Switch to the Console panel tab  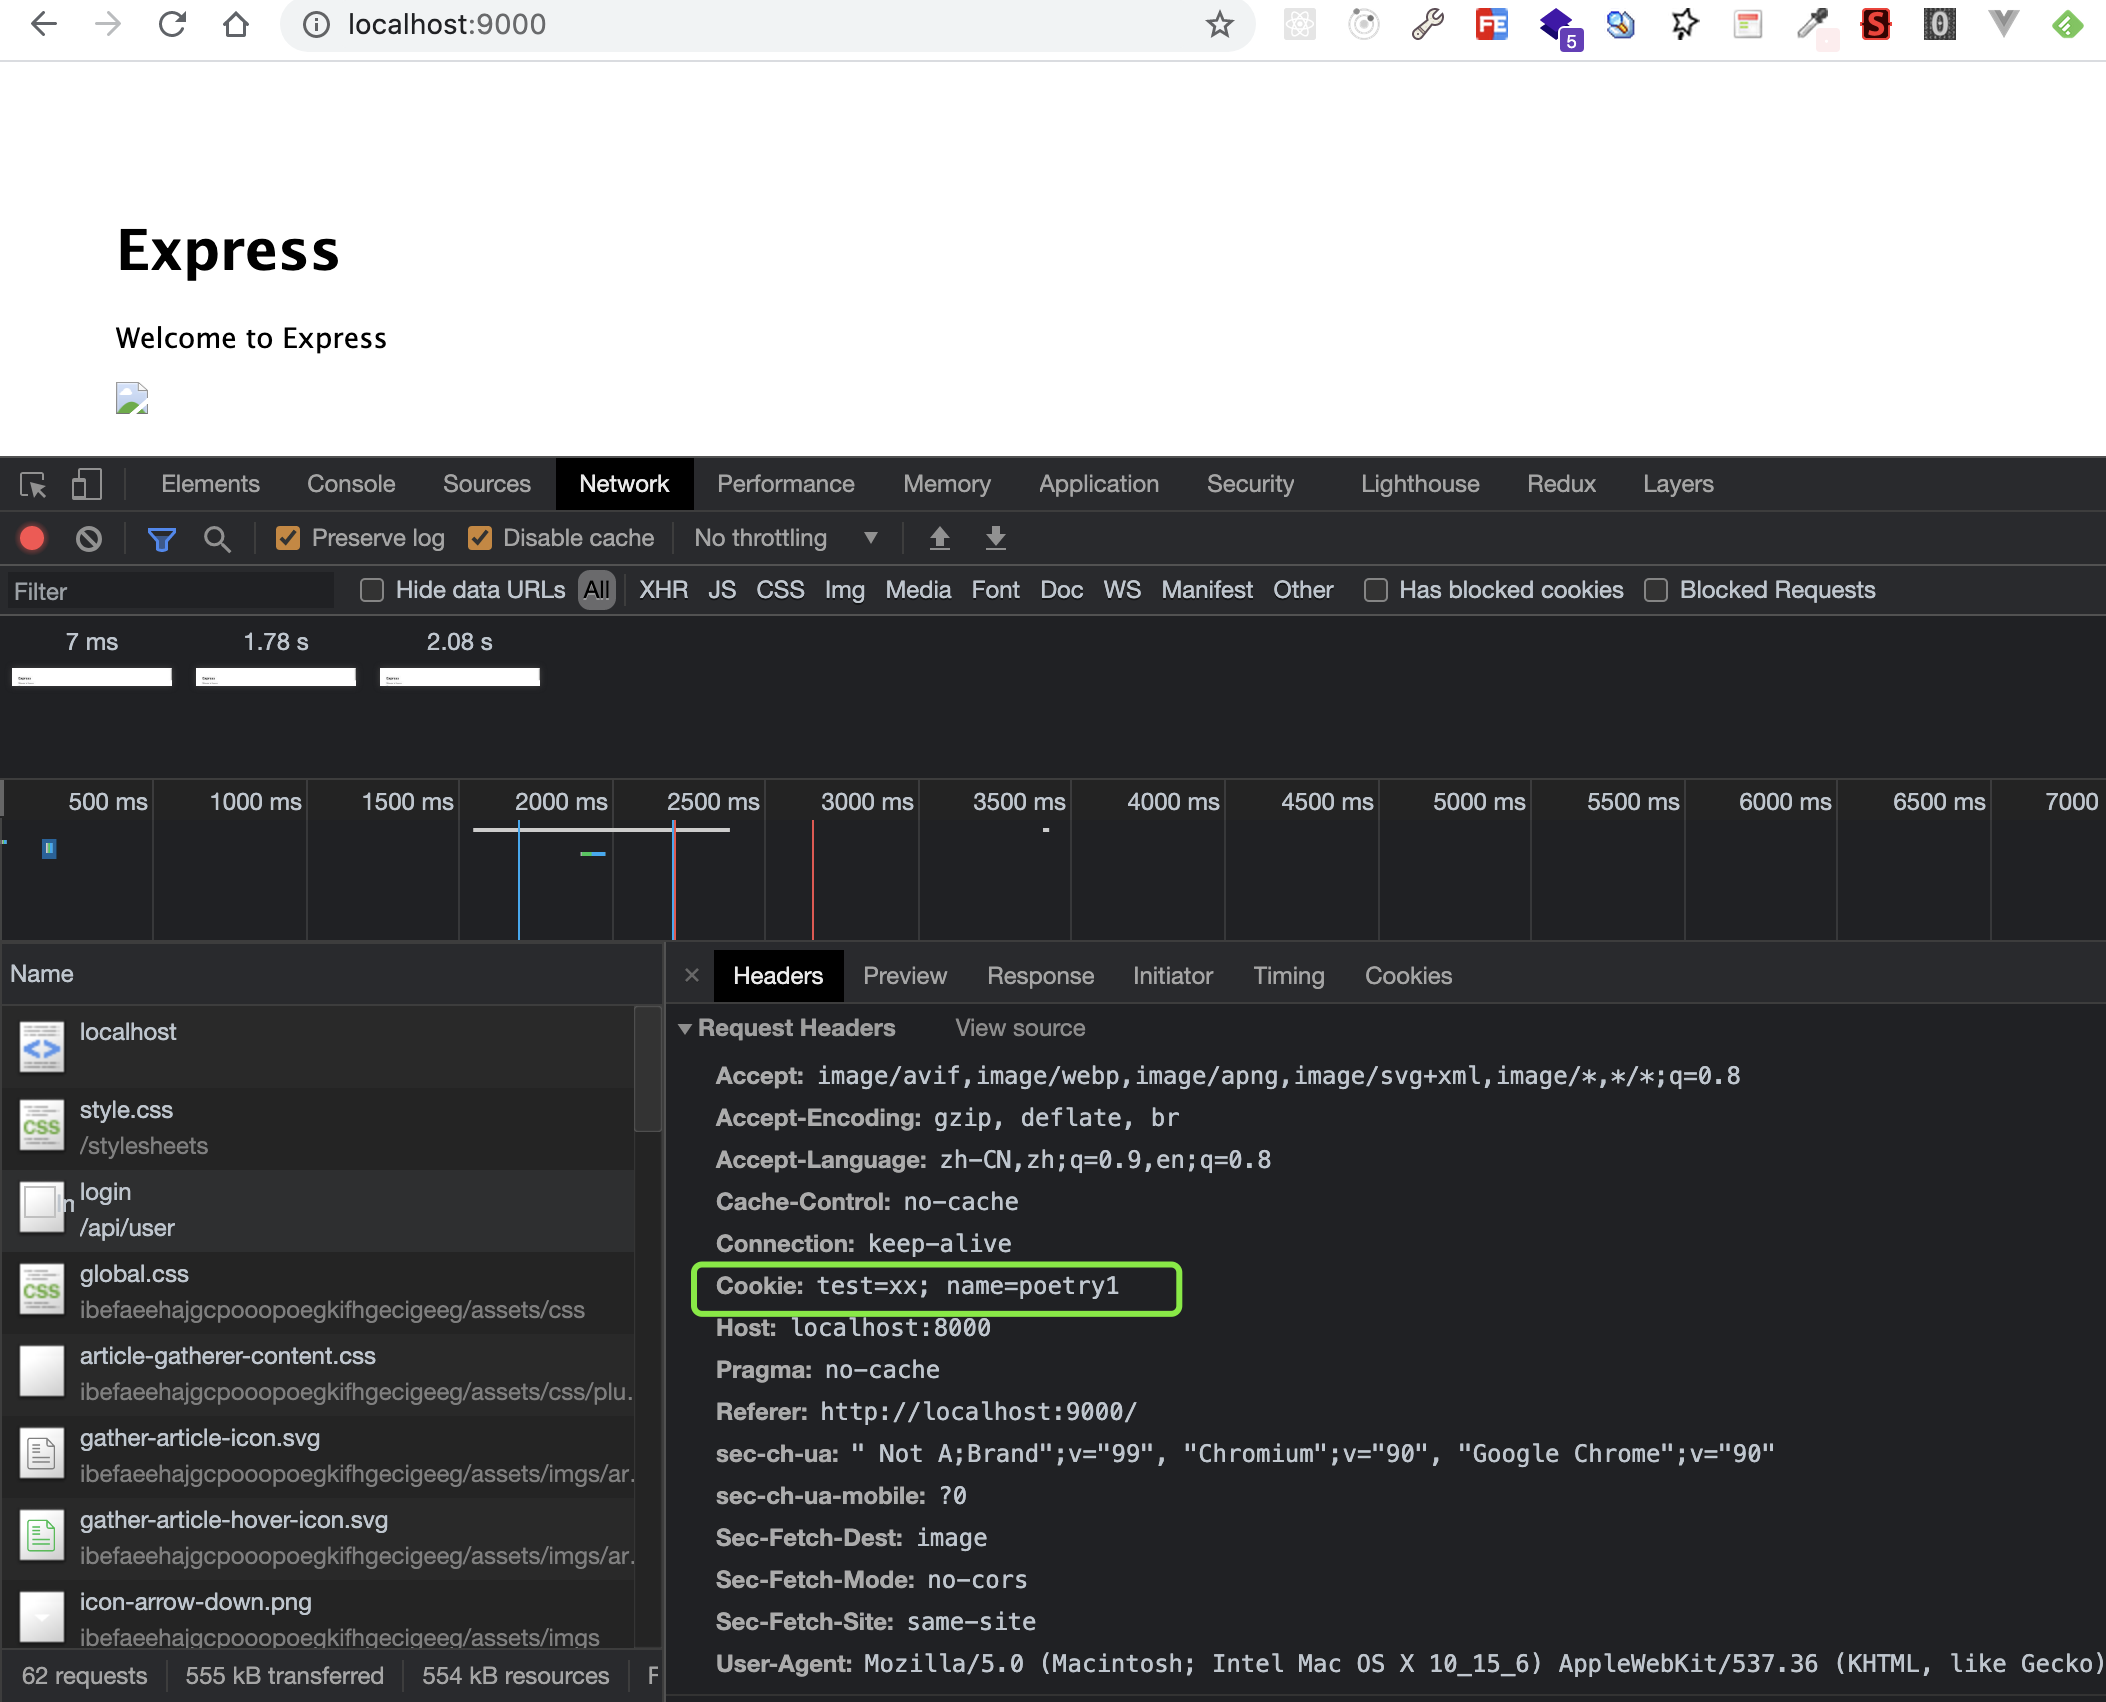(351, 484)
